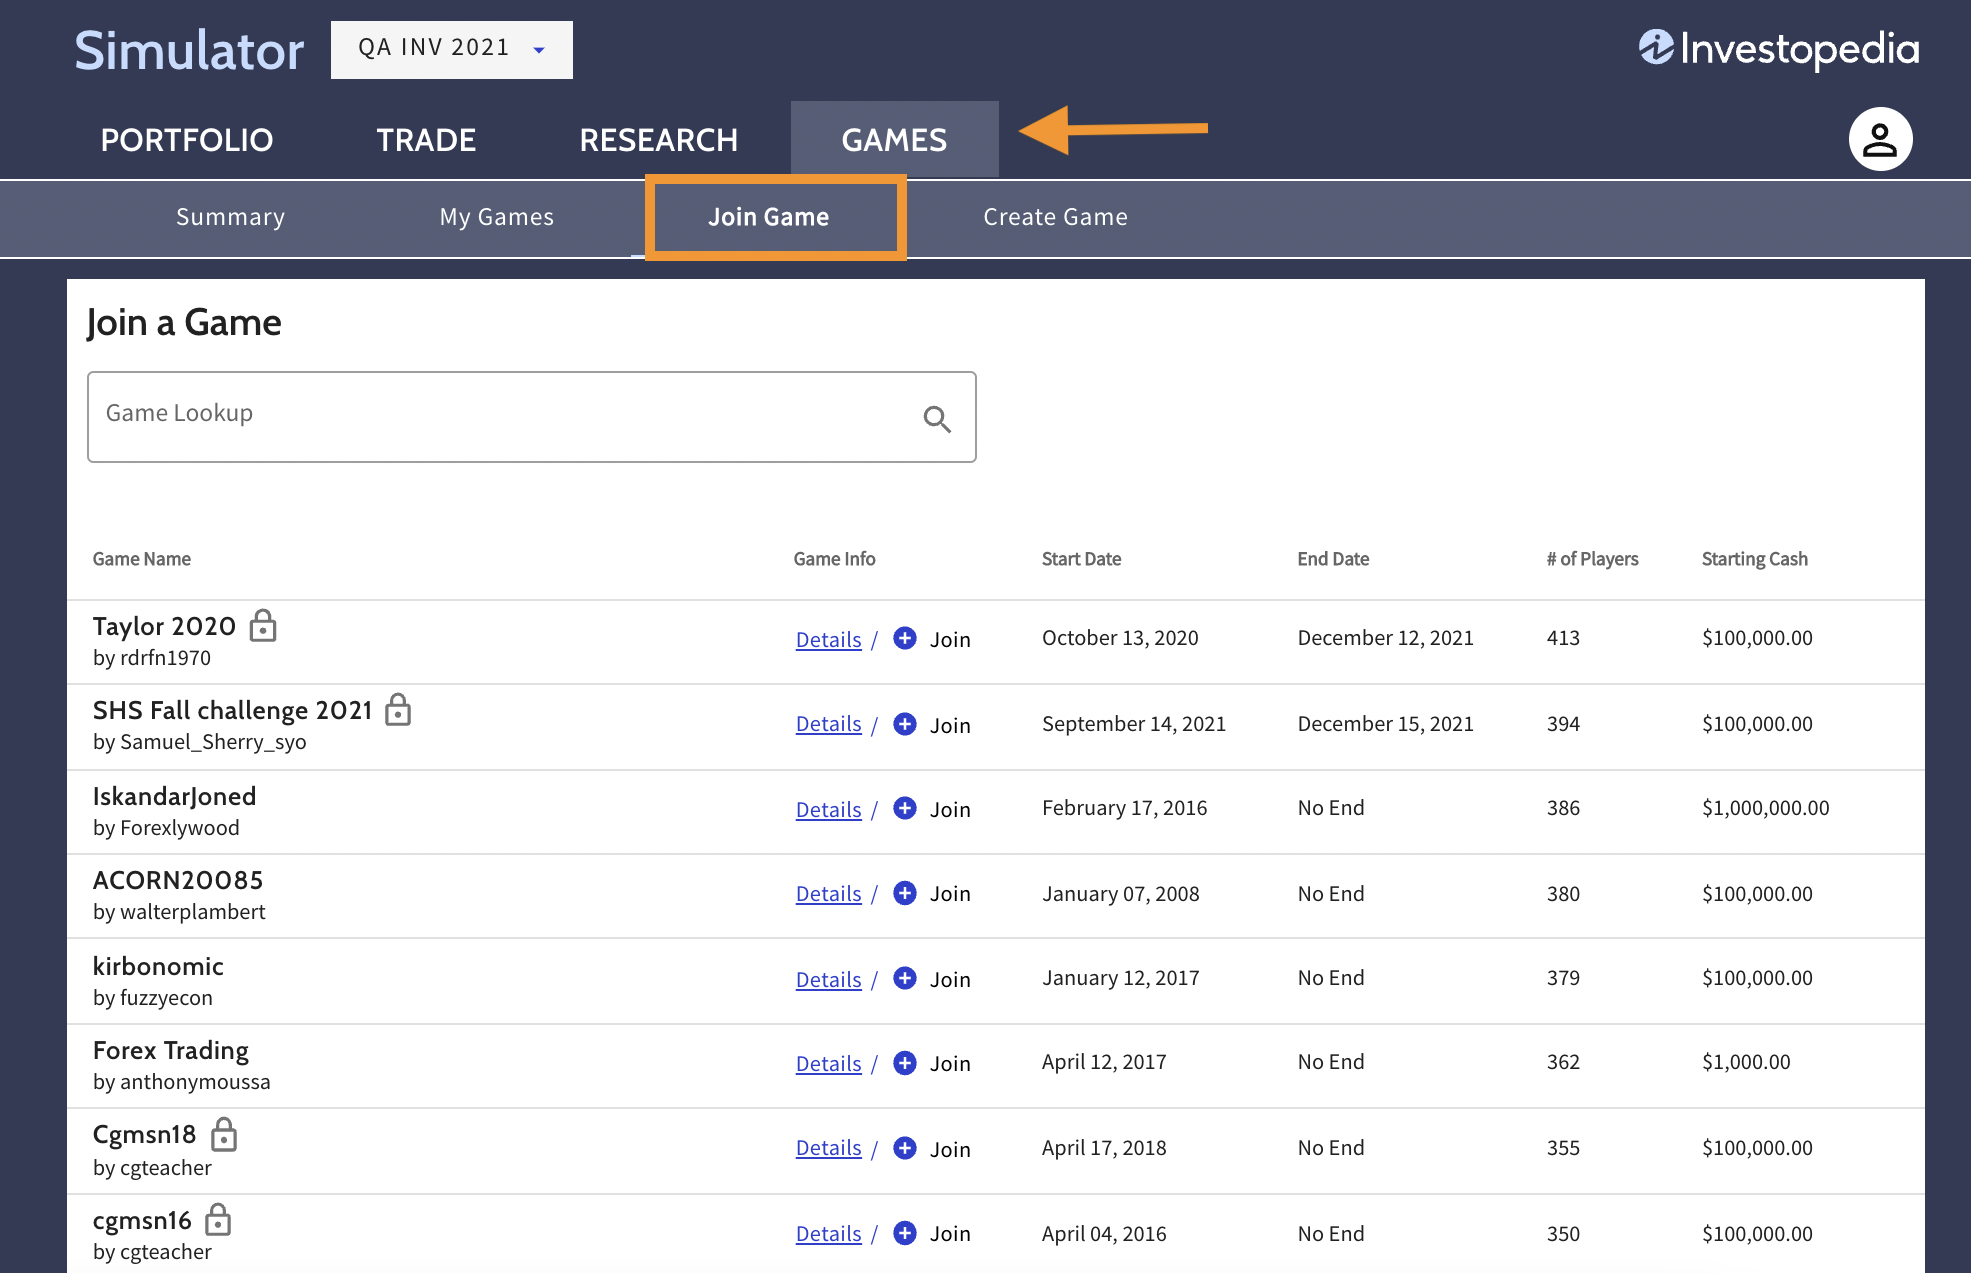Click the user profile avatar icon
The width and height of the screenshot is (1971, 1273).
click(x=1879, y=139)
